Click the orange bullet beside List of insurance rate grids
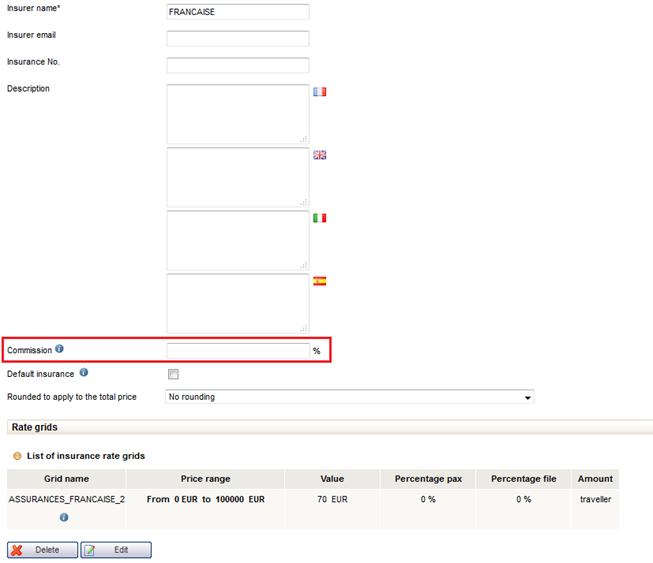Screen dimensions: 653x563 pyautogui.click(x=17, y=456)
